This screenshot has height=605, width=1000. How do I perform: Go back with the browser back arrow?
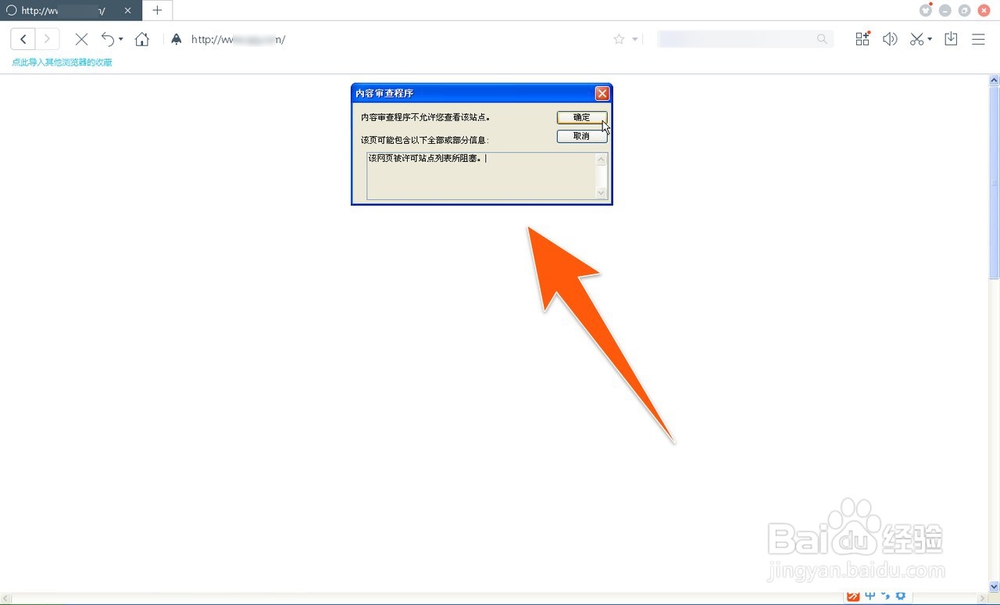(23, 40)
